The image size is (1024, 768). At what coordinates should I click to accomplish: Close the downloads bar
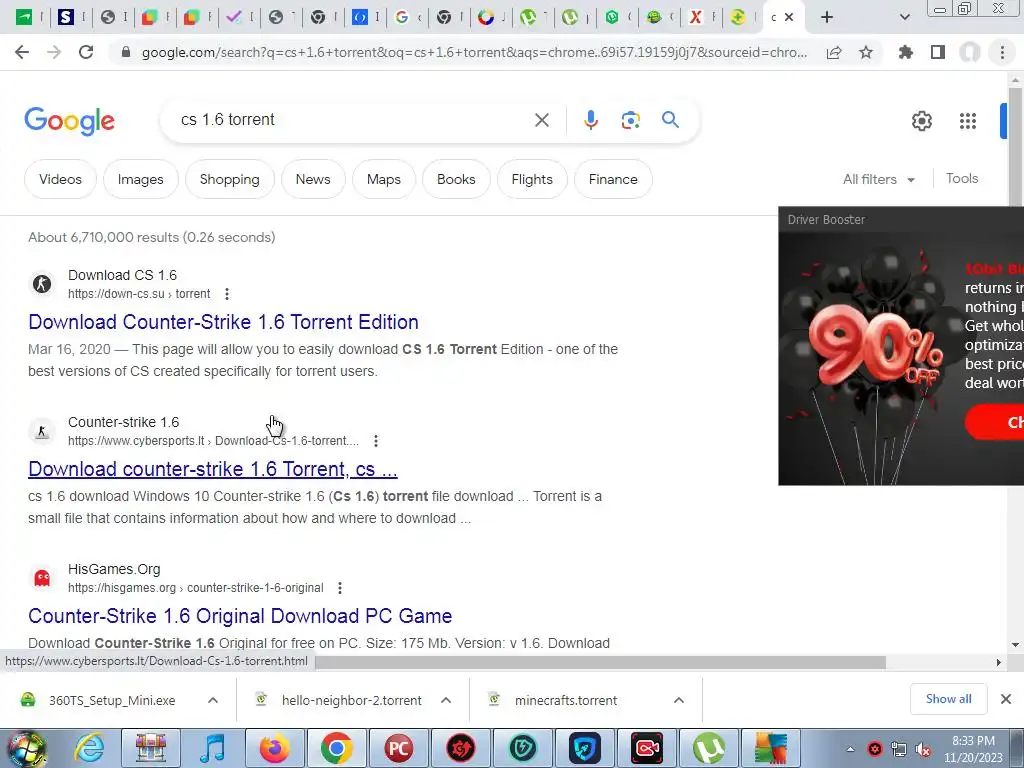tap(1006, 699)
